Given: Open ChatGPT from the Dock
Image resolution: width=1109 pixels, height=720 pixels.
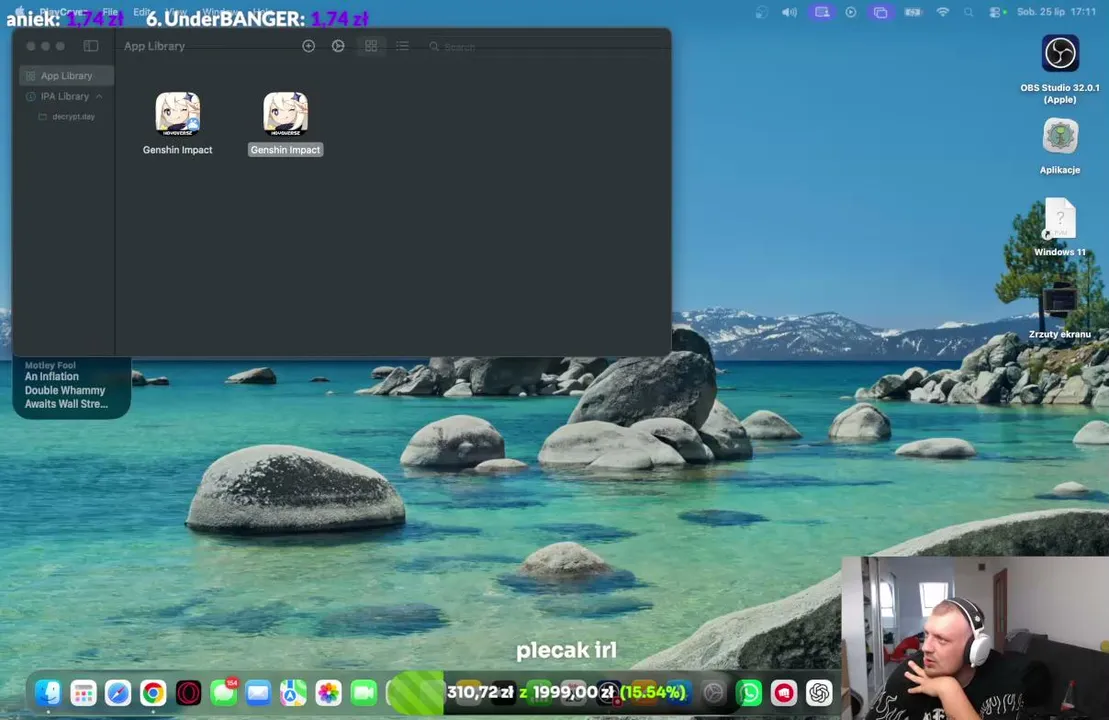Looking at the screenshot, I should tap(819, 693).
